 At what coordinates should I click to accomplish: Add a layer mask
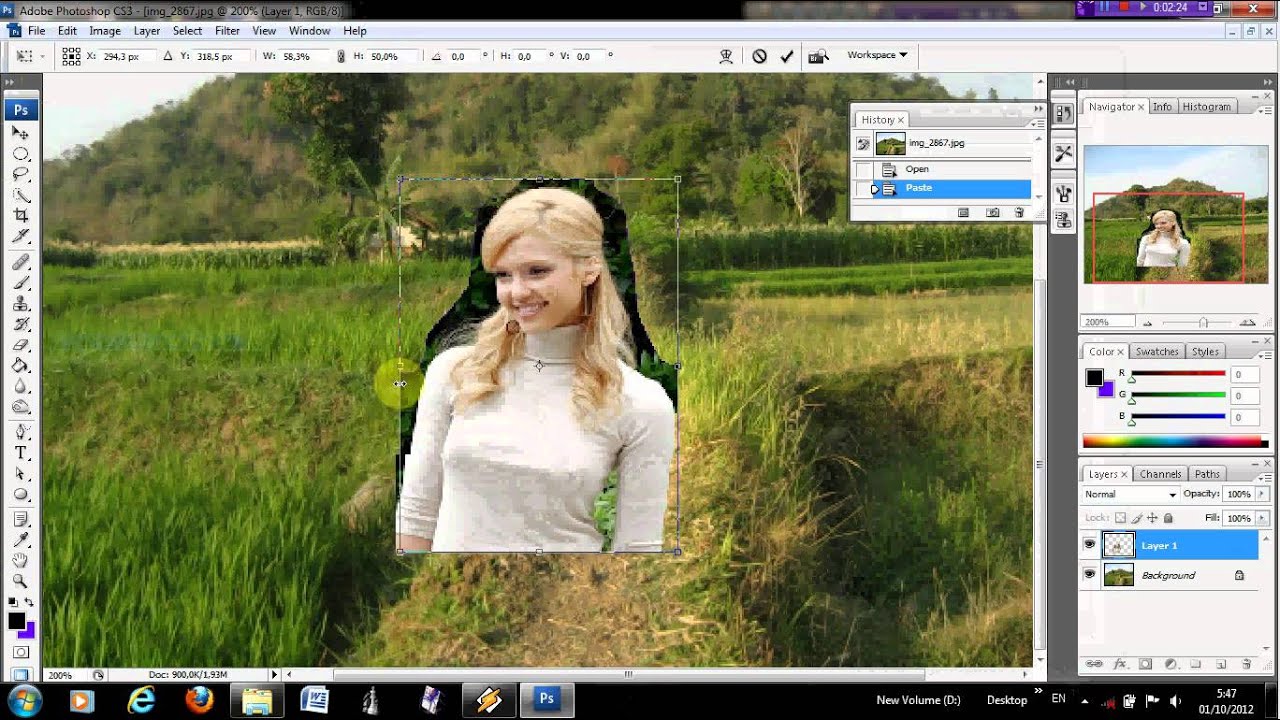click(x=1145, y=664)
